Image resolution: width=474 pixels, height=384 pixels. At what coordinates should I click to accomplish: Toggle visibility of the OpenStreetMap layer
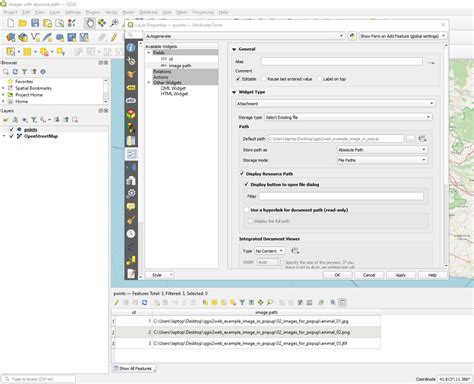coord(12,136)
